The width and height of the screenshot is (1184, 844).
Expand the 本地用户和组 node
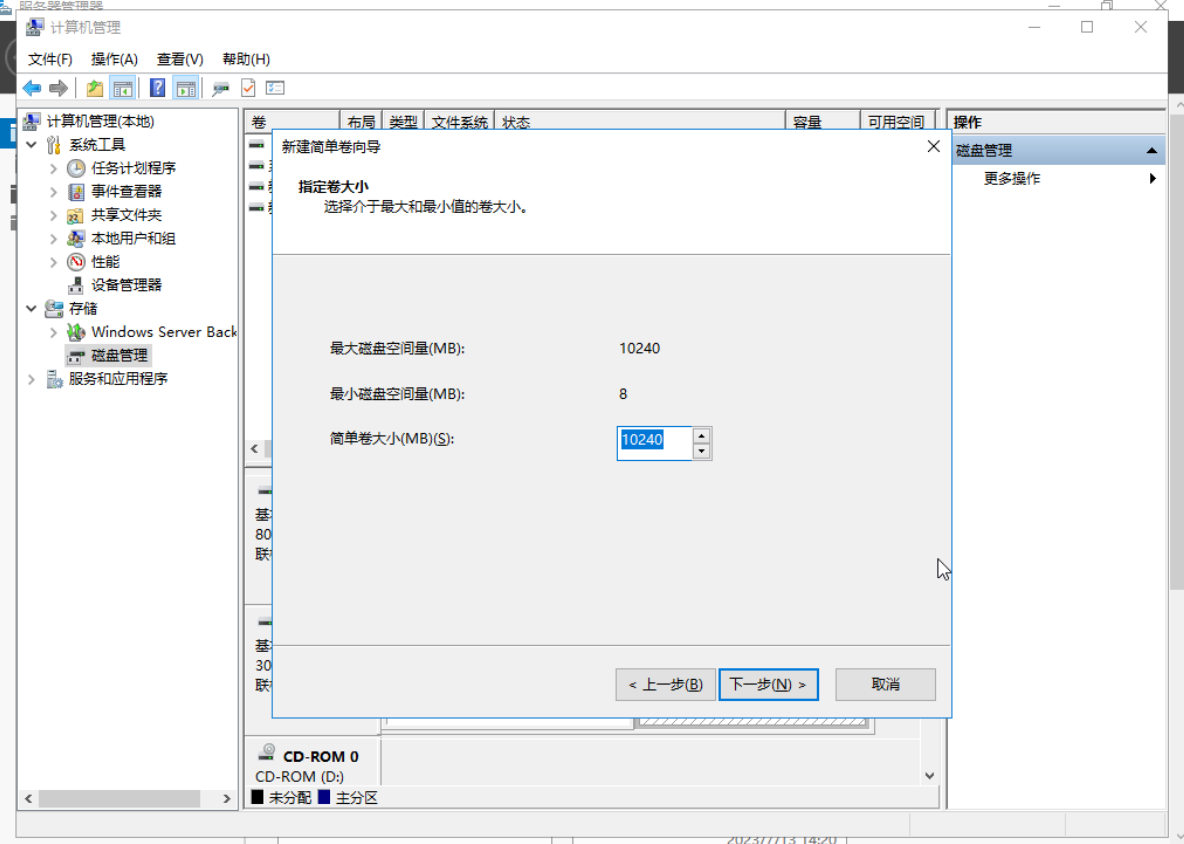(53, 239)
